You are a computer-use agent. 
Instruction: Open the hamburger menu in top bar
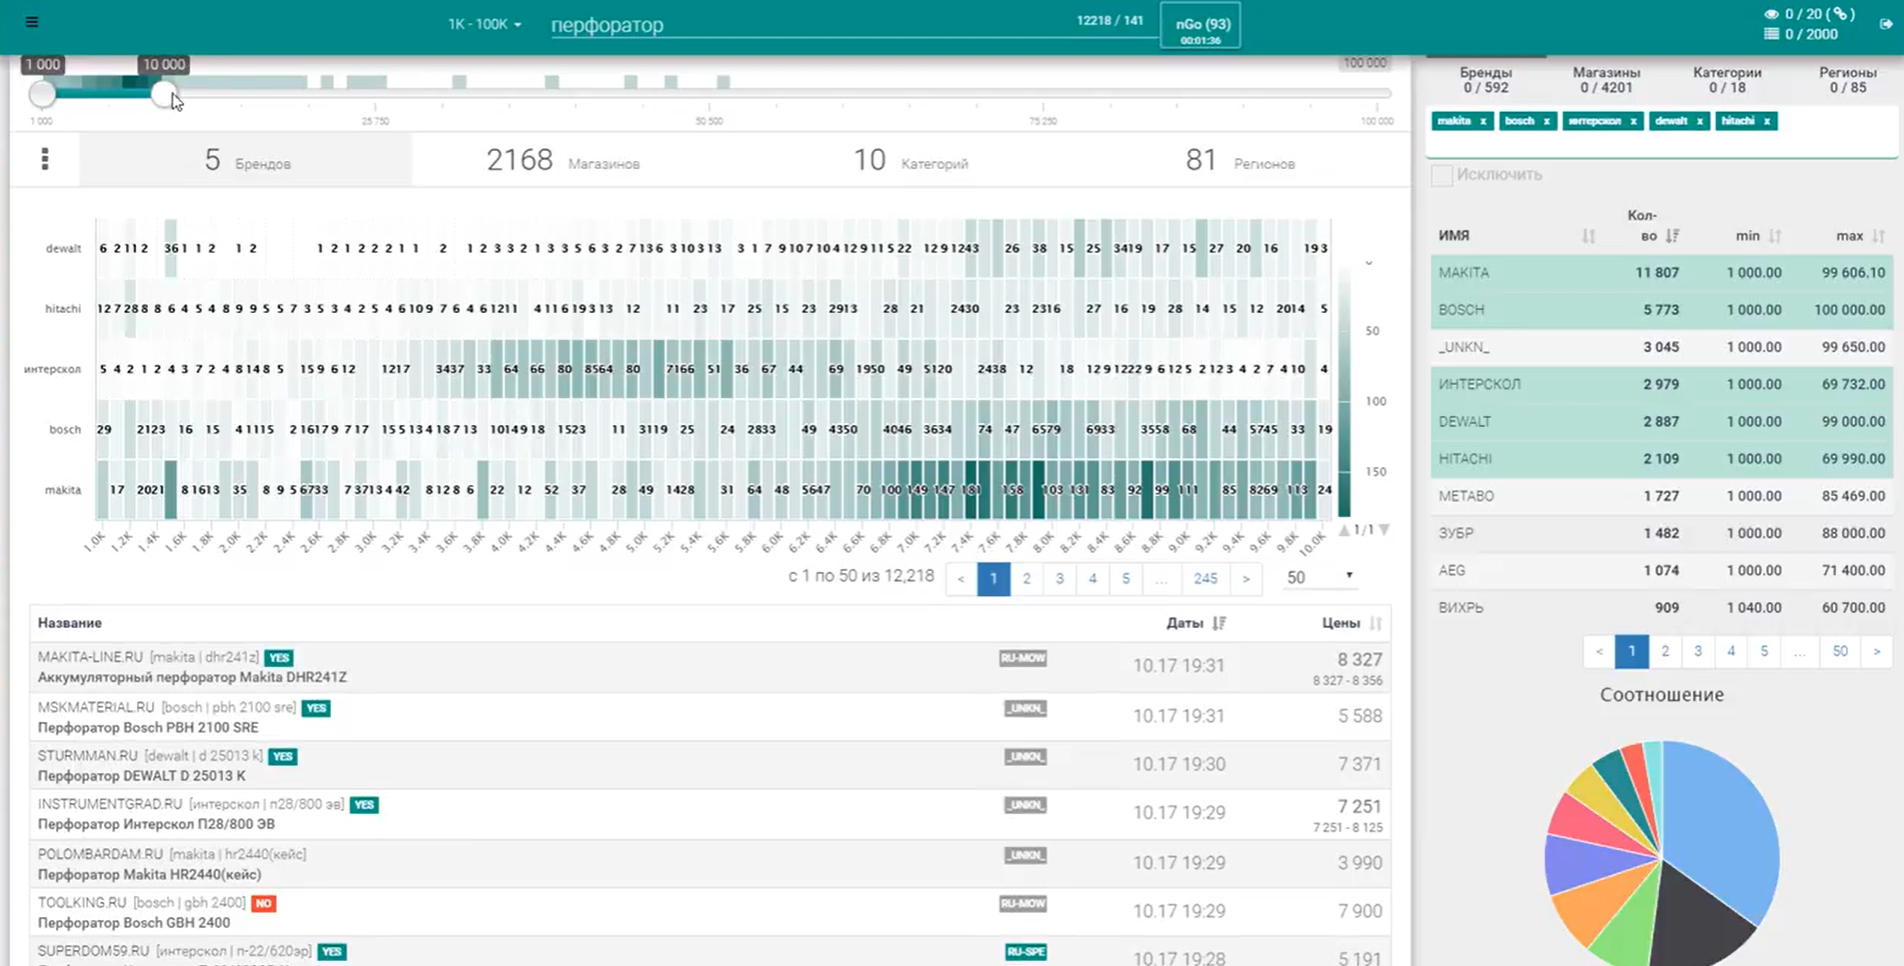tap(32, 22)
